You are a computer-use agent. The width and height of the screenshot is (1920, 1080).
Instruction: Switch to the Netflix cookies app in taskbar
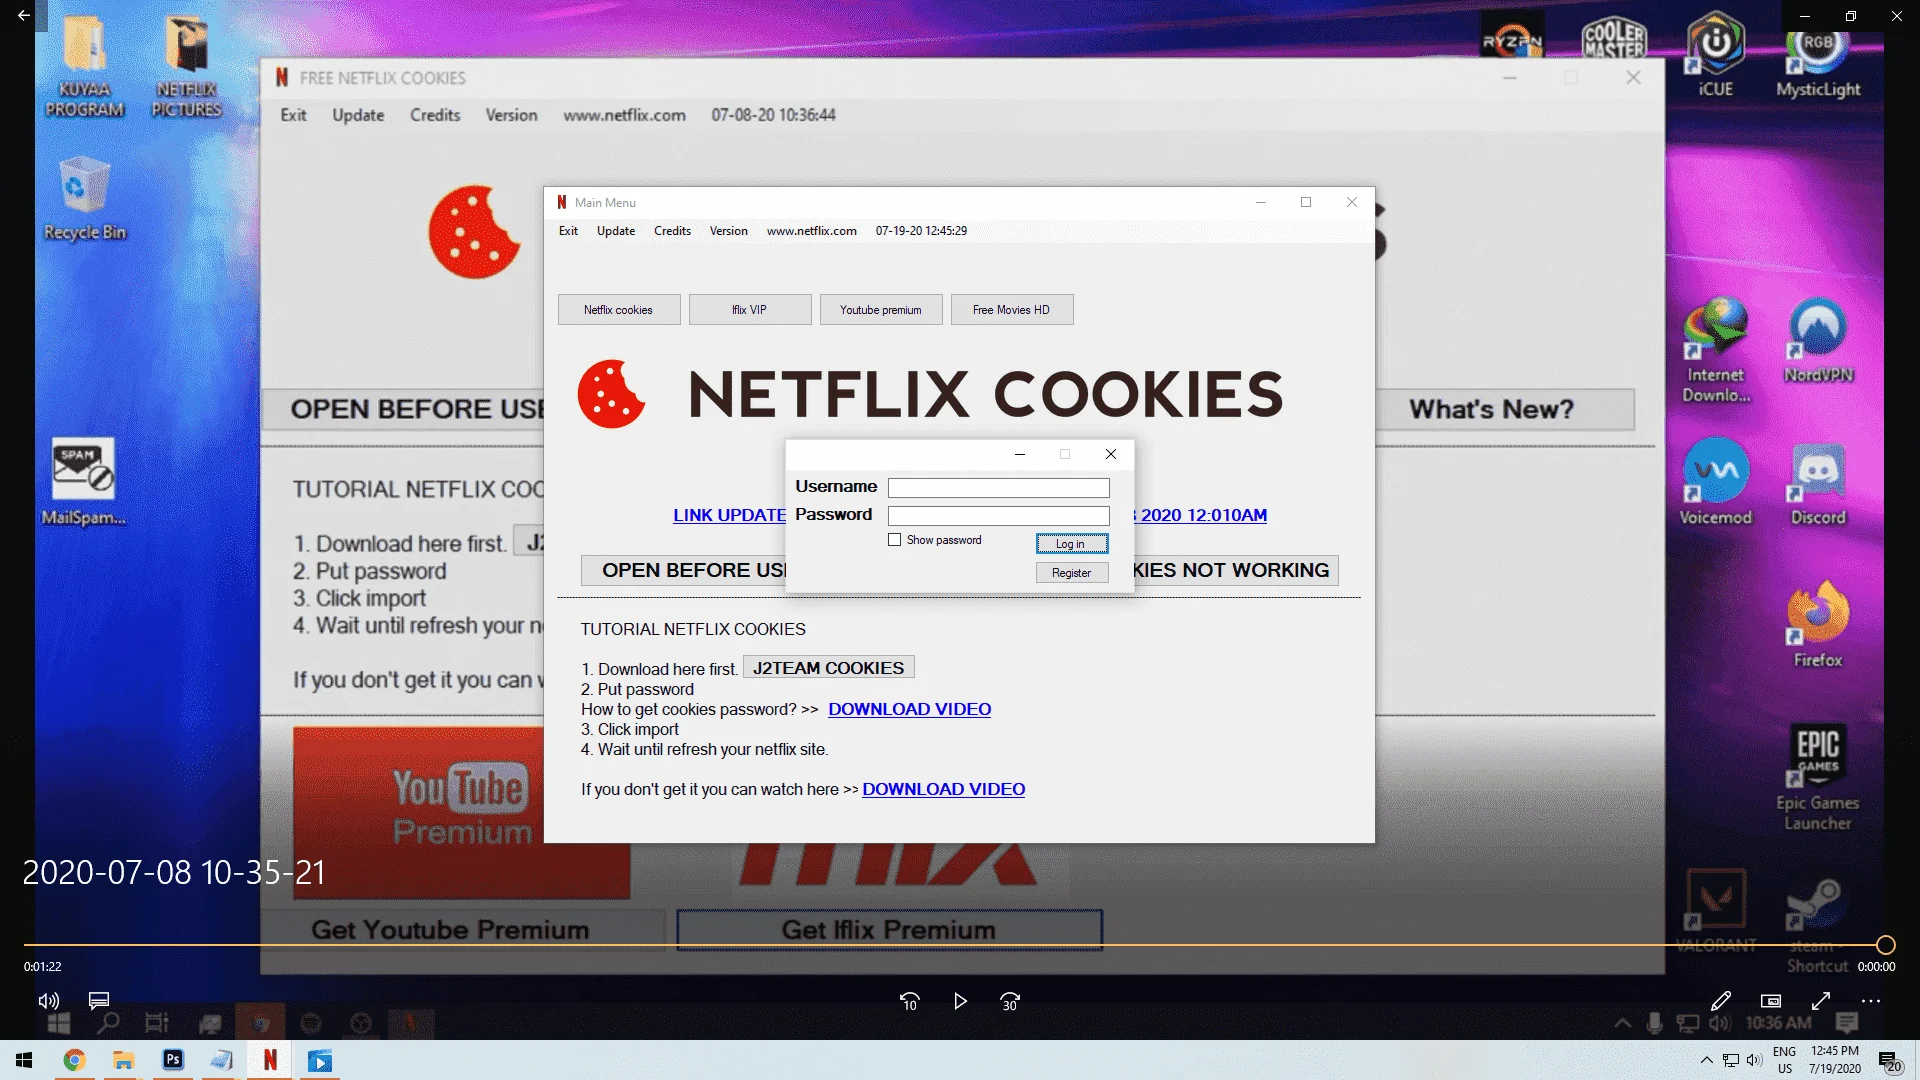(270, 1060)
